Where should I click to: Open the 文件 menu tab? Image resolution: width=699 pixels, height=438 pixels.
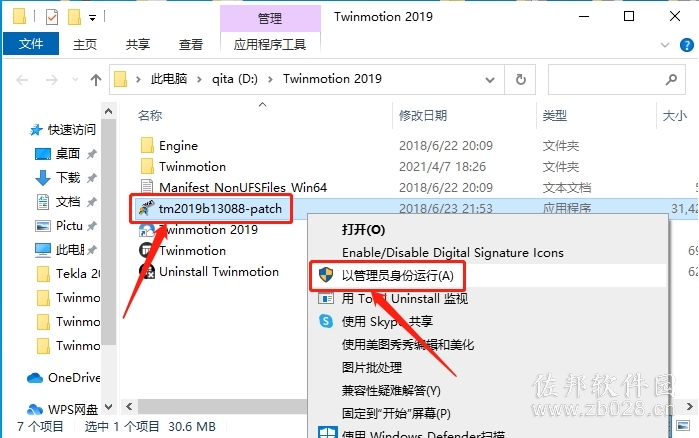(31, 44)
